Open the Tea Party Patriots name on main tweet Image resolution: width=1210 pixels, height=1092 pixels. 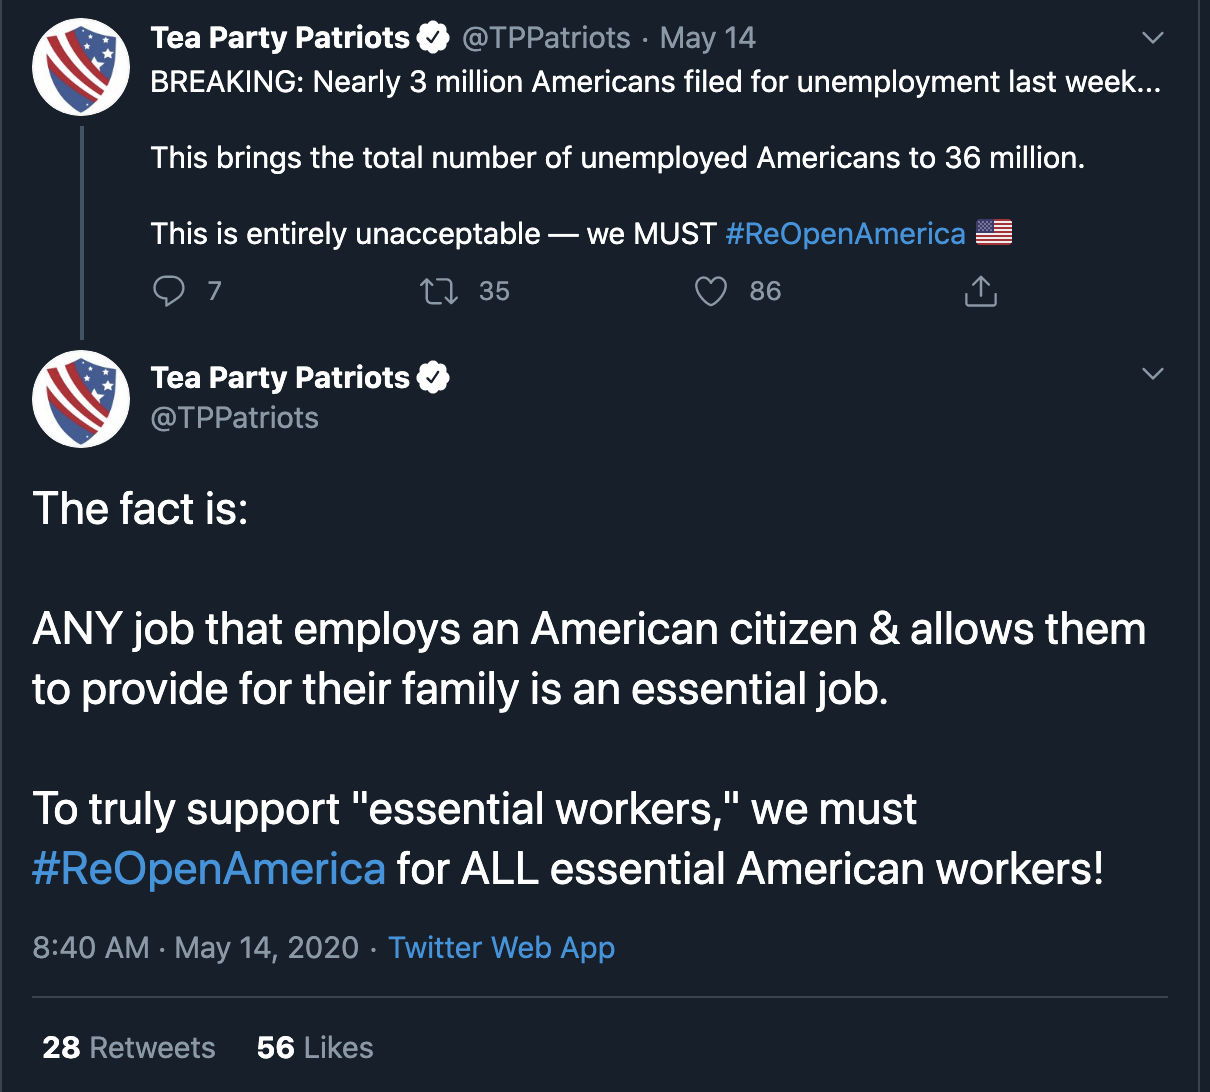pyautogui.click(x=280, y=378)
